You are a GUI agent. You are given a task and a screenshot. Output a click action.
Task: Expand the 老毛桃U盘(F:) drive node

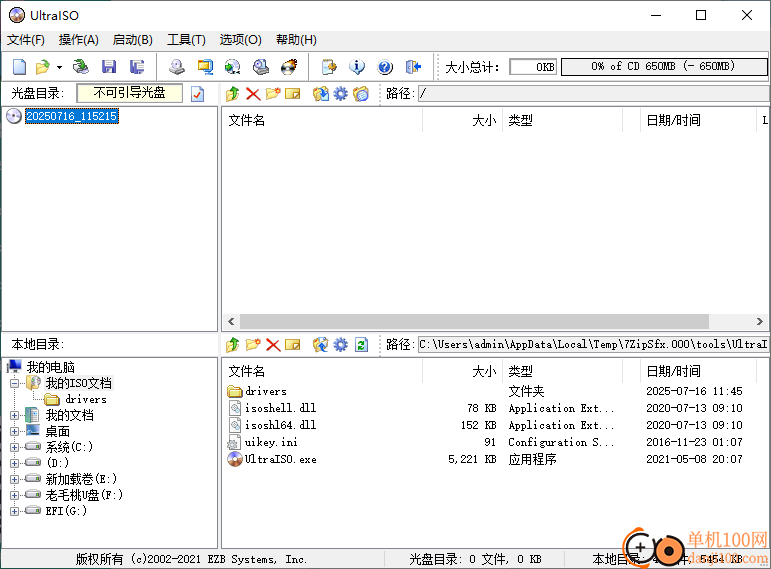[x=15, y=495]
